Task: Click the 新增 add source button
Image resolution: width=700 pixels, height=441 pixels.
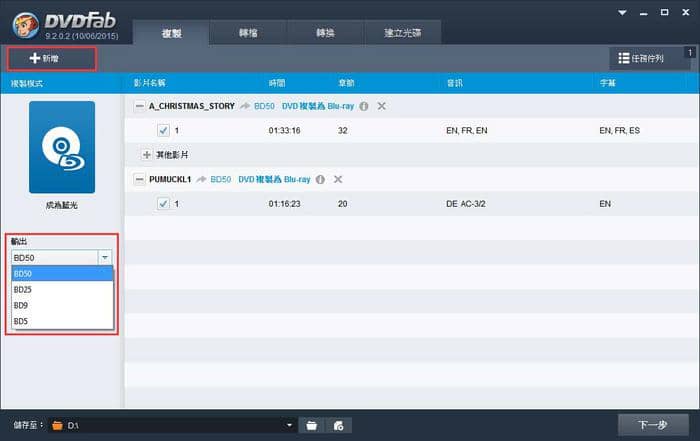Action: click(x=51, y=58)
